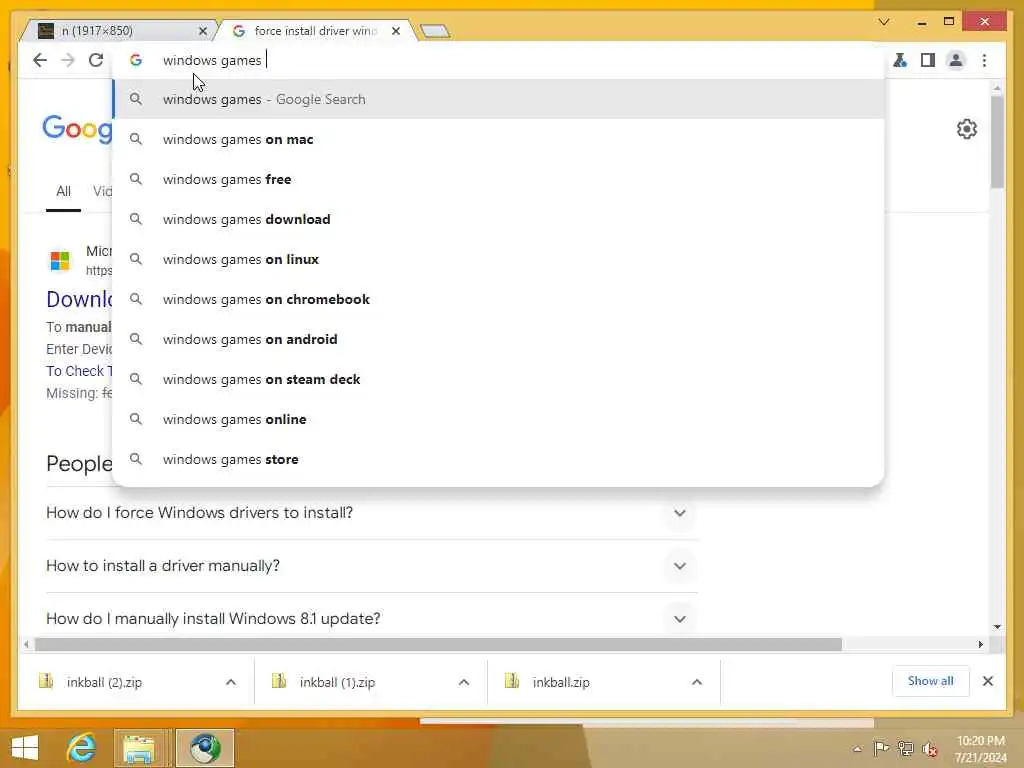Click the tab search down arrow
Screen dimensions: 1024x768
884,22
